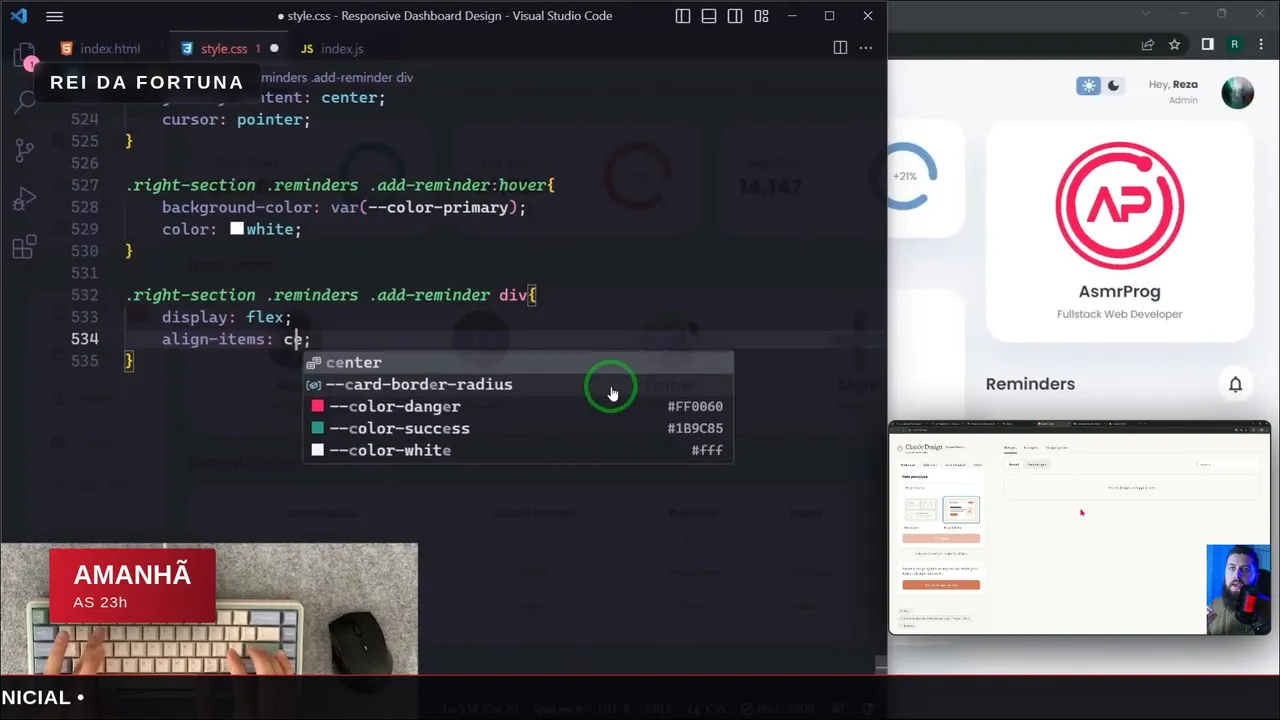The height and width of the screenshot is (720, 1280).
Task: Pick the --color-danger suggestion
Action: (518, 406)
